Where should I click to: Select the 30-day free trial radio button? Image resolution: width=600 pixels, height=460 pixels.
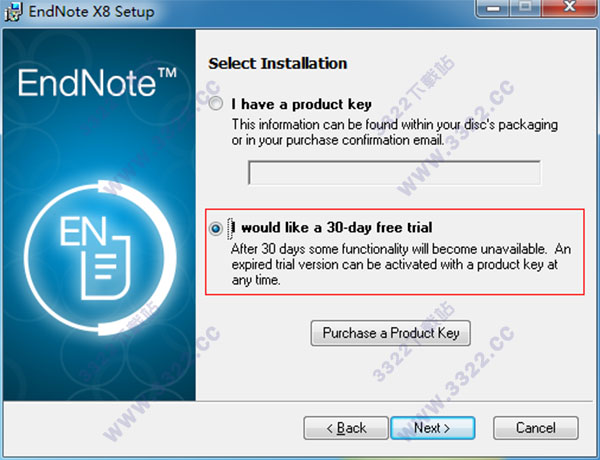(x=216, y=228)
